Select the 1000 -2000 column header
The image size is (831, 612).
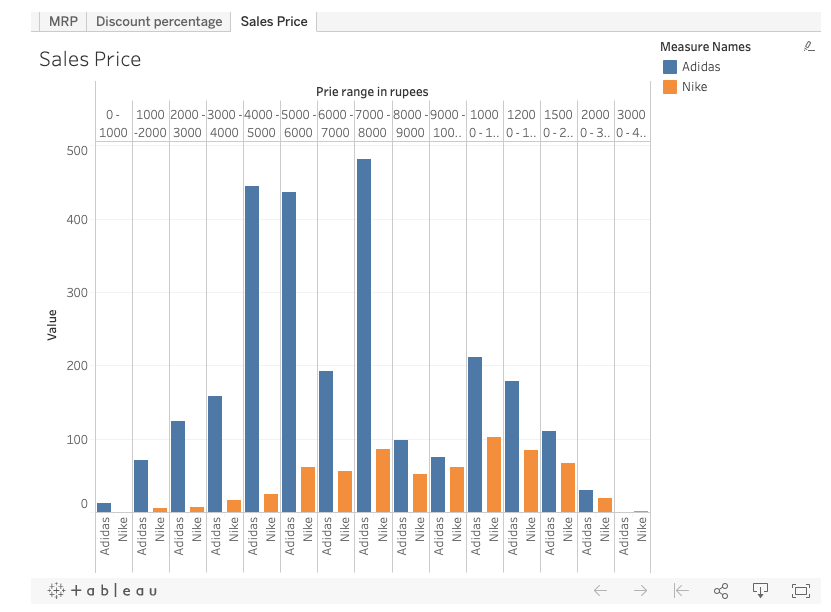(151, 123)
